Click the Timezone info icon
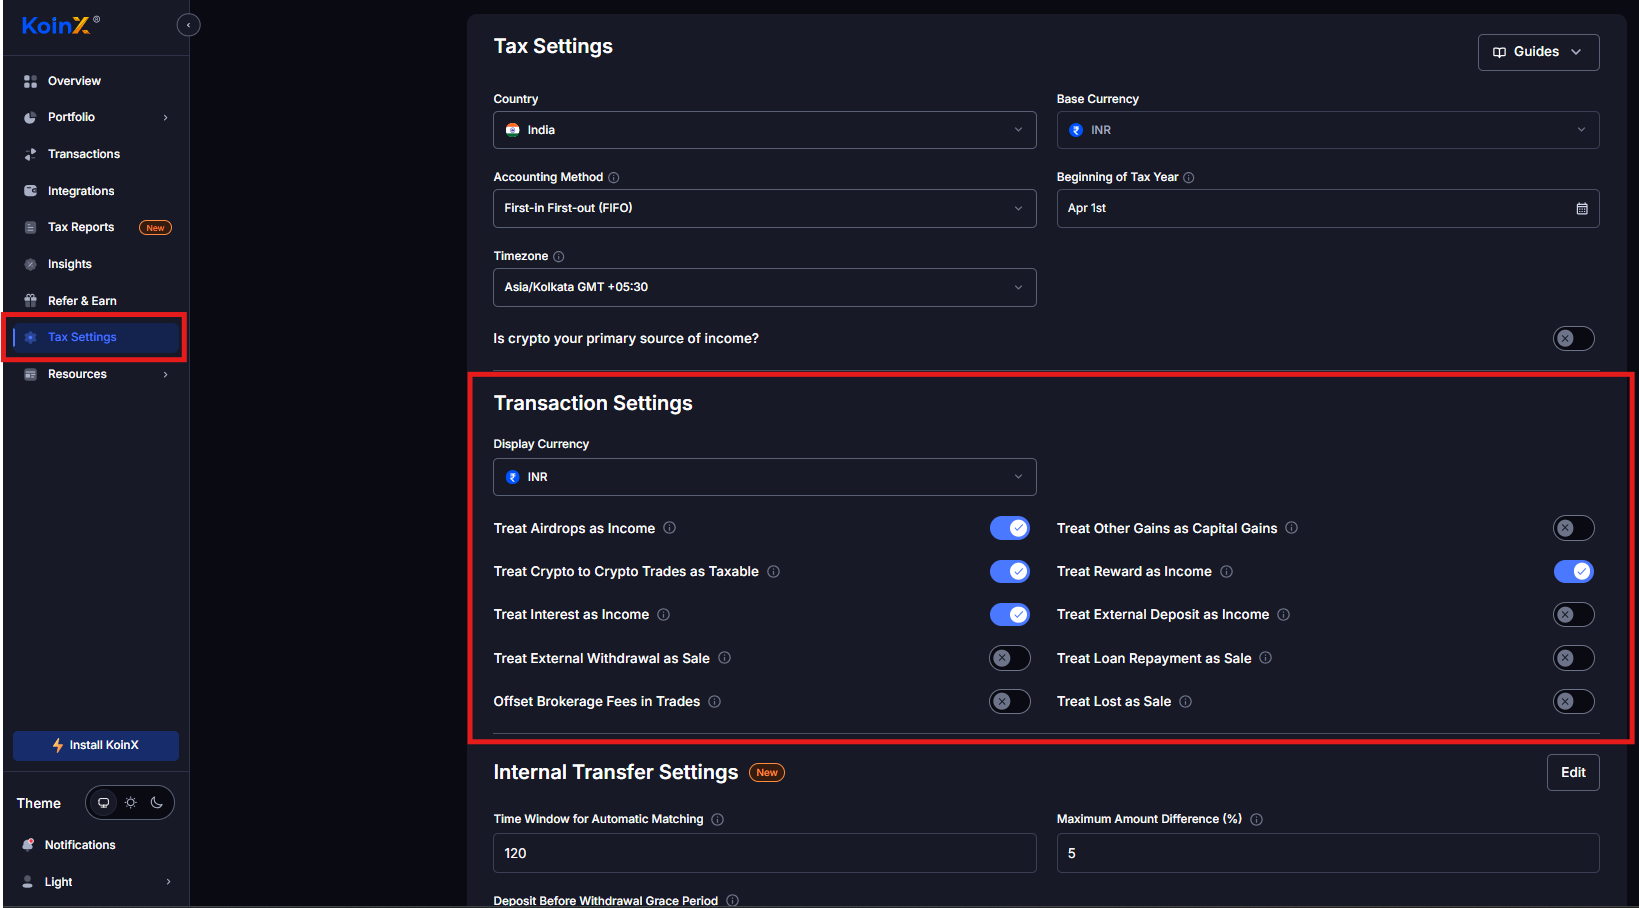 pyautogui.click(x=559, y=257)
